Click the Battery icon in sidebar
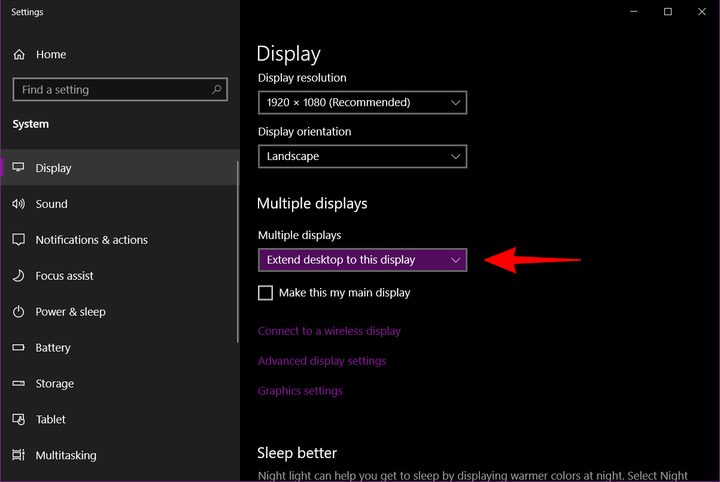 pos(18,347)
